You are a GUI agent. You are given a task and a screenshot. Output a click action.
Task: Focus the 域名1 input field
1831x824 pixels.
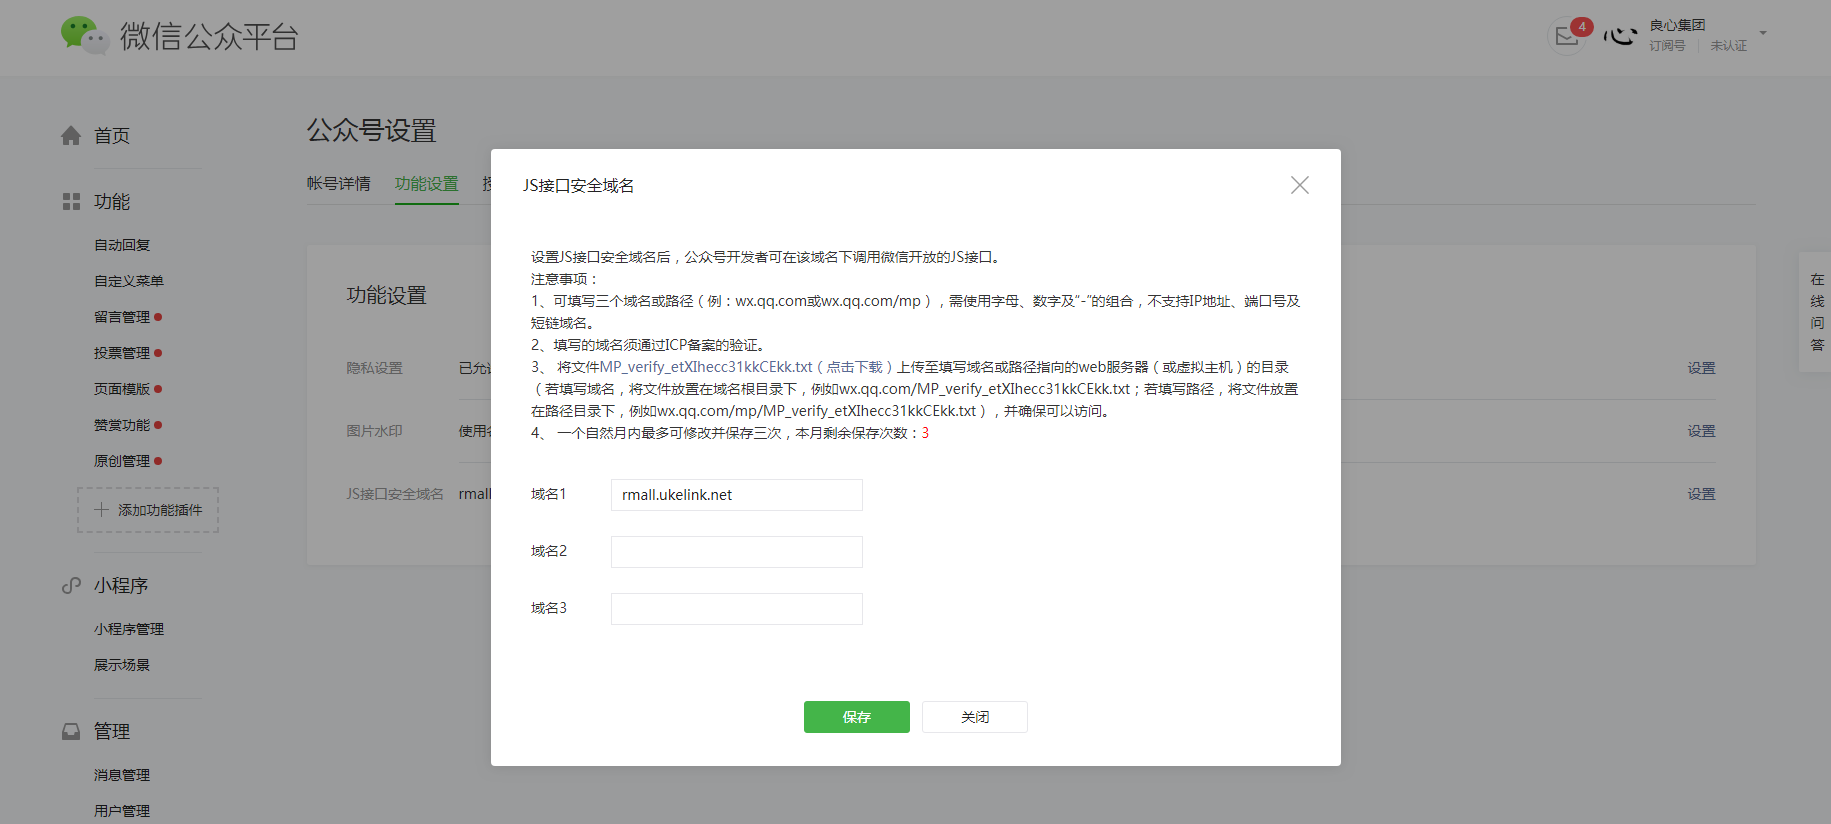(x=737, y=495)
